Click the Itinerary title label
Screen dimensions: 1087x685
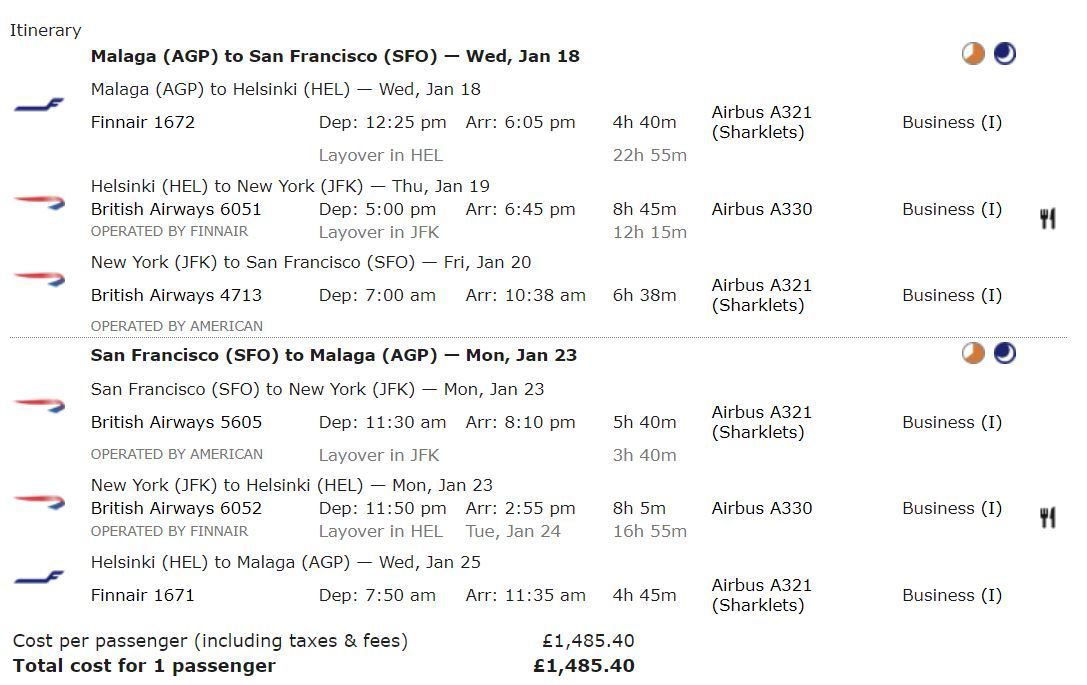46,30
